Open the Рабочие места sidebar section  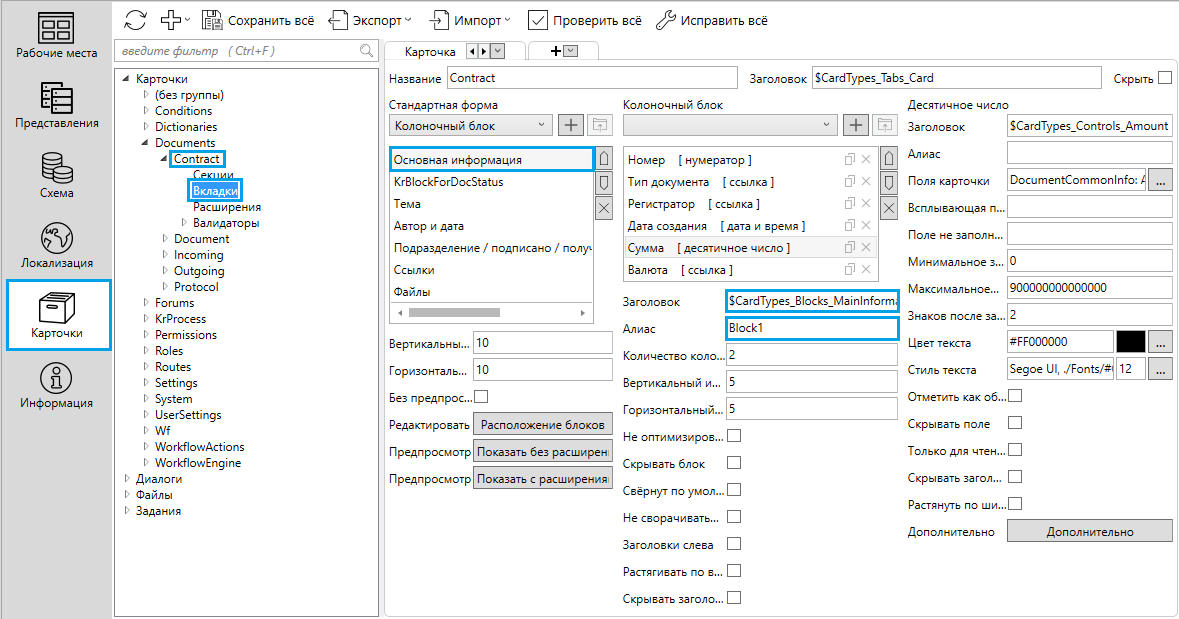[57, 35]
